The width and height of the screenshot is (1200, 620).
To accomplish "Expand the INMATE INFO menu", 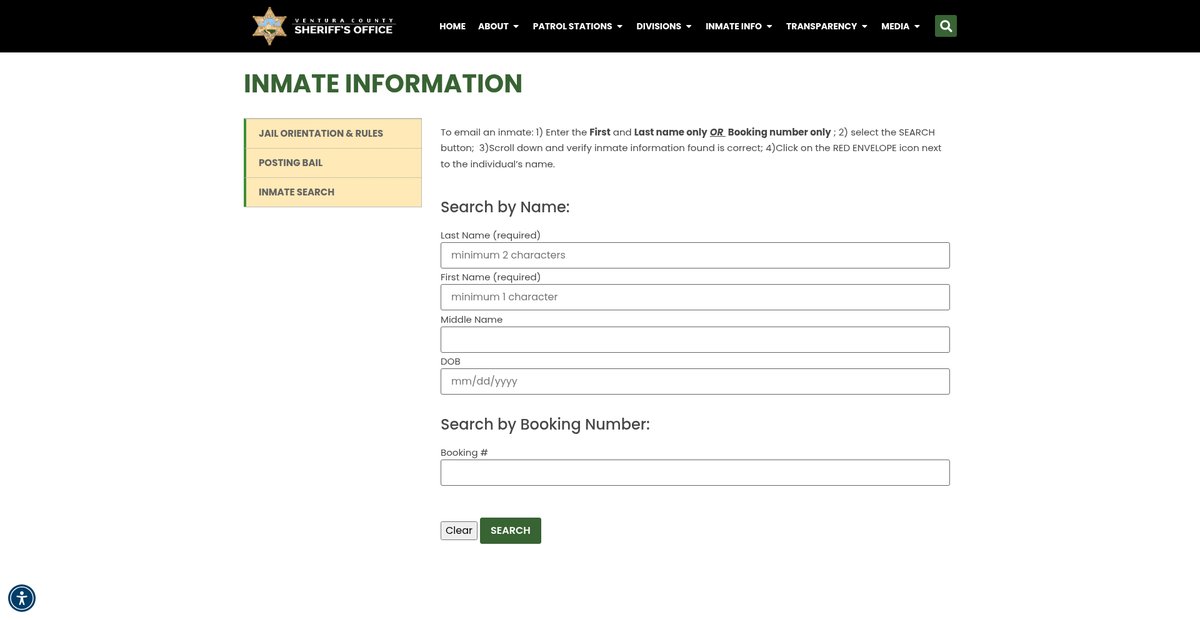I will point(739,26).
